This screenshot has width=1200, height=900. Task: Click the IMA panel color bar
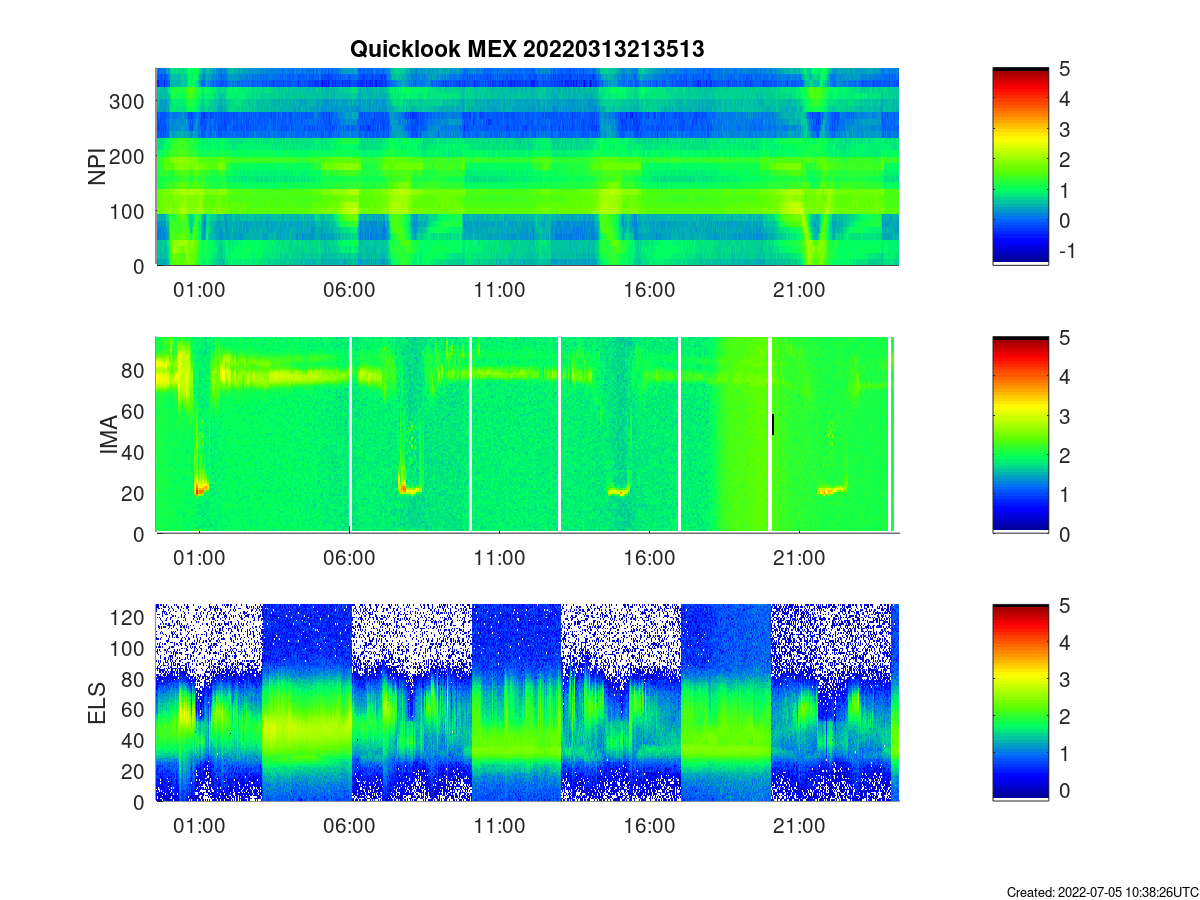click(x=1020, y=435)
